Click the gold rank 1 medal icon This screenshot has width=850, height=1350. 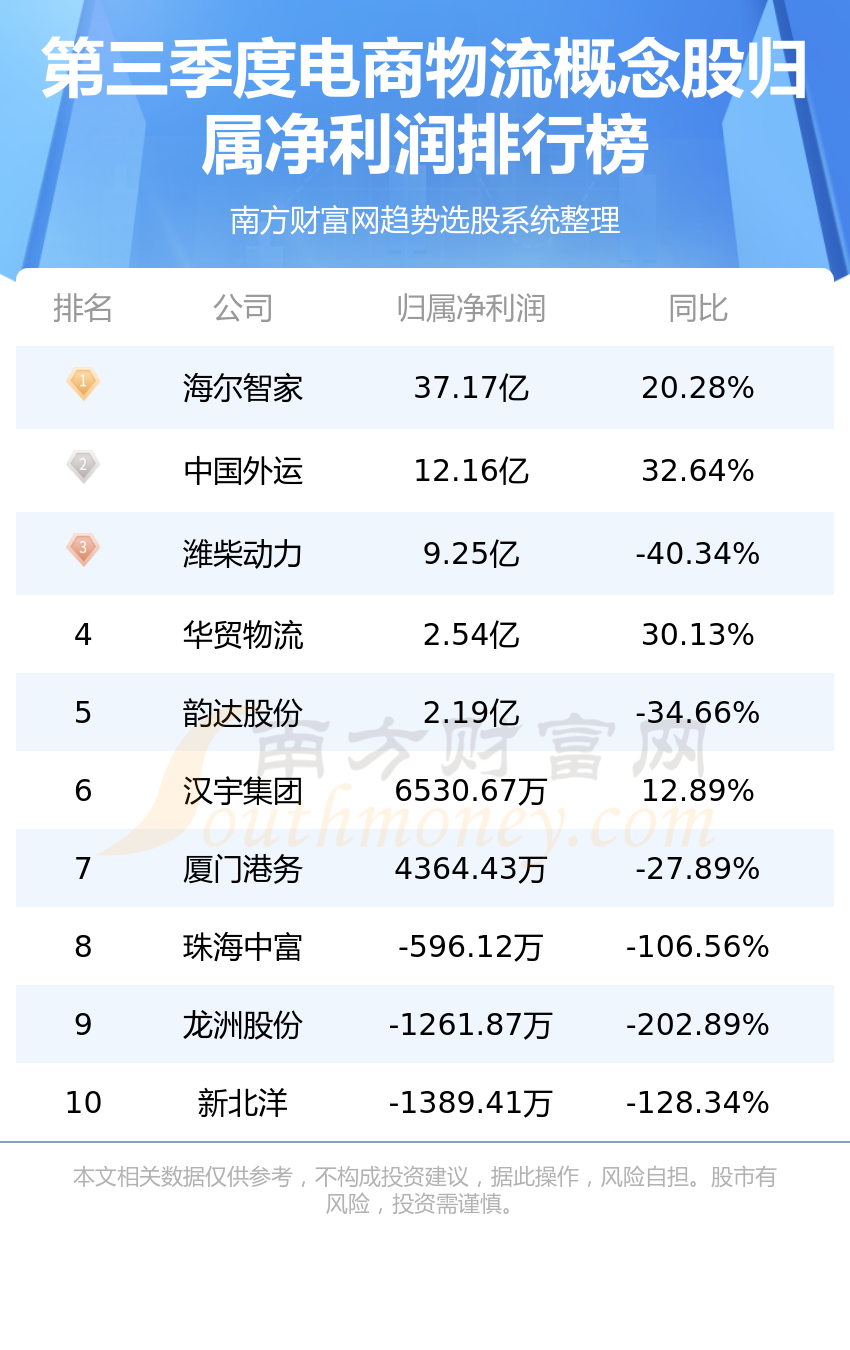[83, 383]
